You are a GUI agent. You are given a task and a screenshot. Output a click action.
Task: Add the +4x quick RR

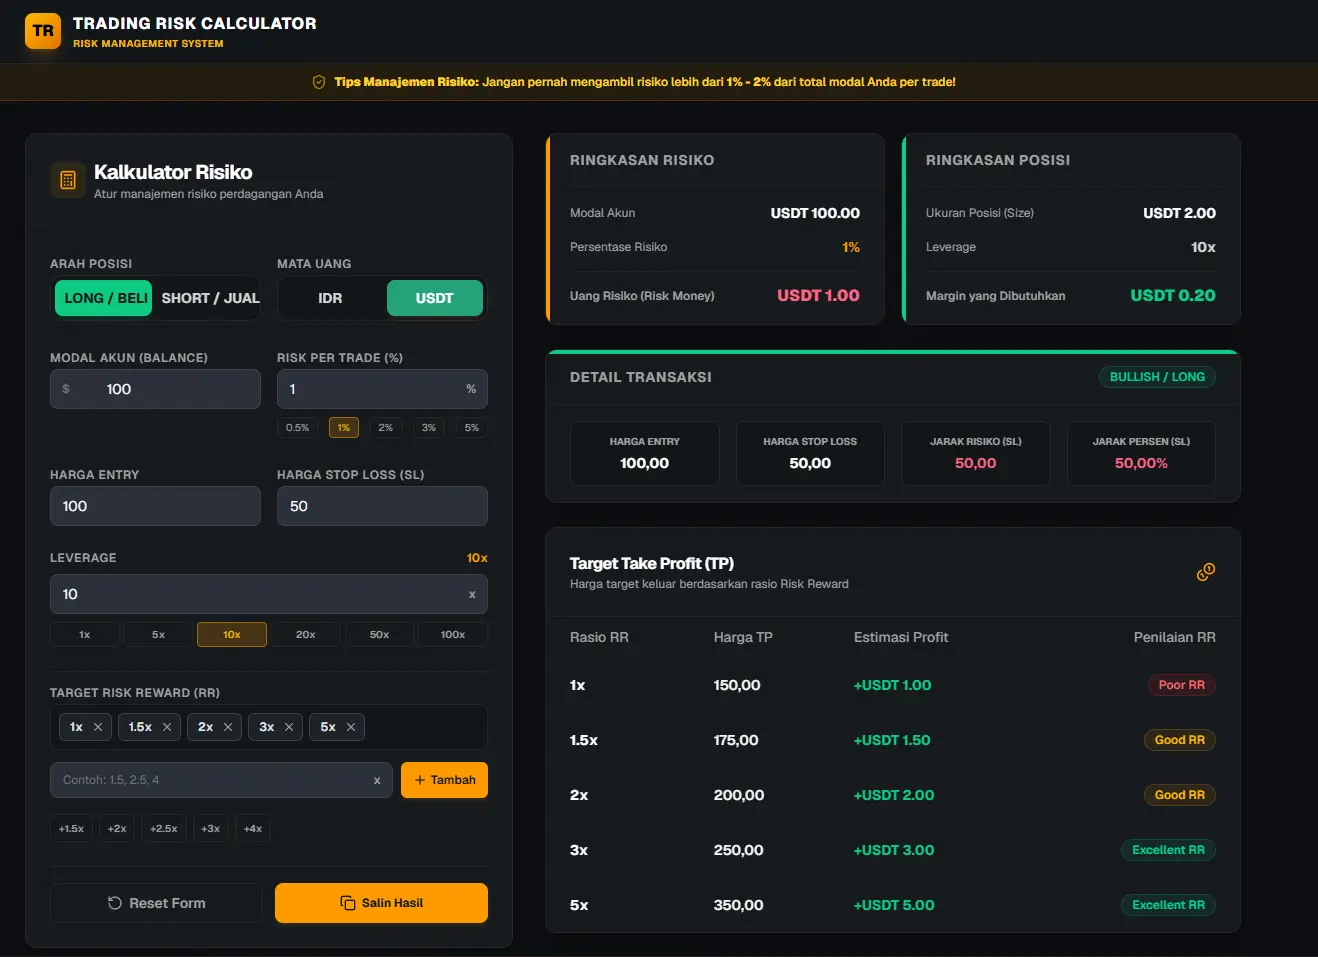coord(253,828)
